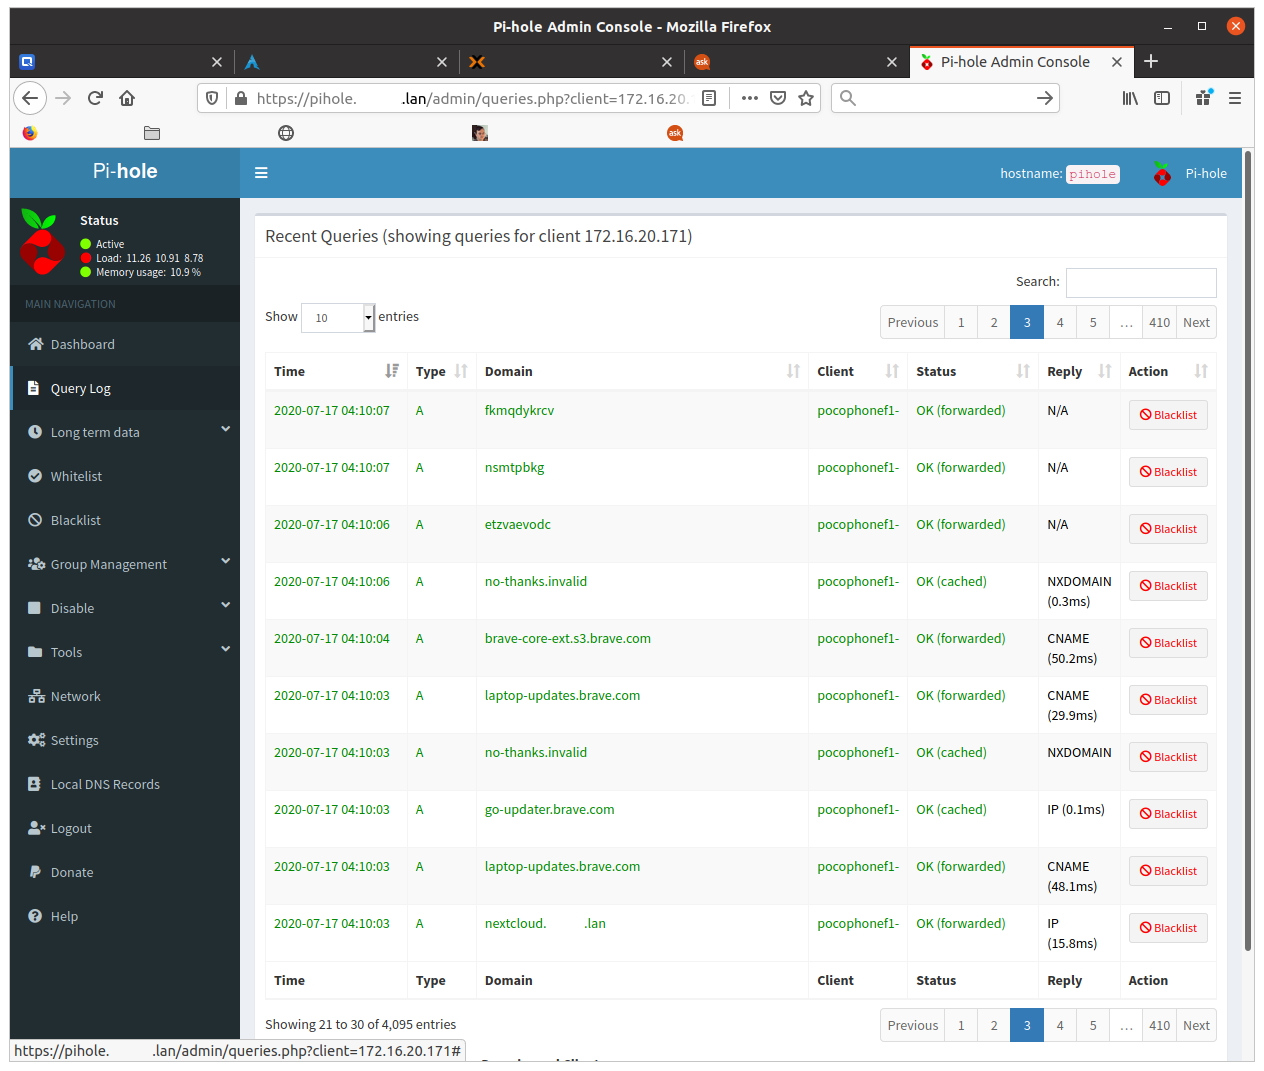The image size is (1264, 1071).
Task: Click the 2020-07-17 04:10:04 timestamp
Action: (332, 638)
